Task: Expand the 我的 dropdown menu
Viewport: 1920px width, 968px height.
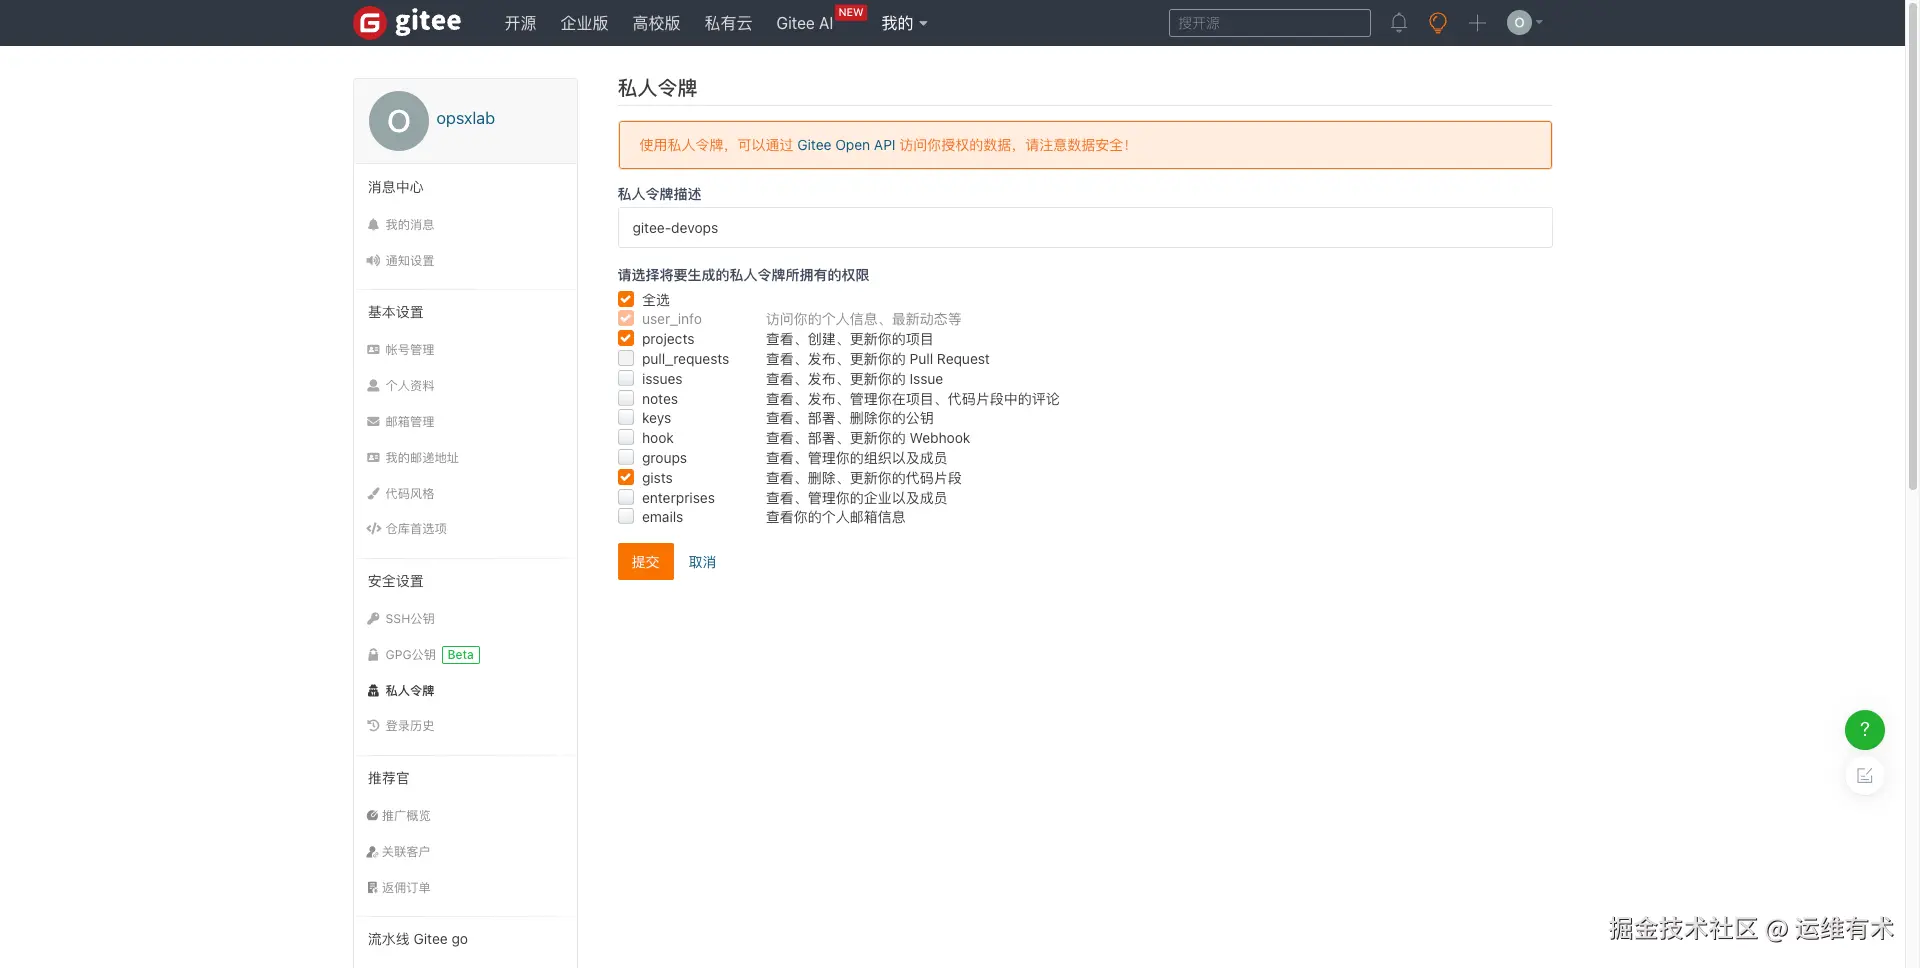Action: pyautogui.click(x=904, y=23)
